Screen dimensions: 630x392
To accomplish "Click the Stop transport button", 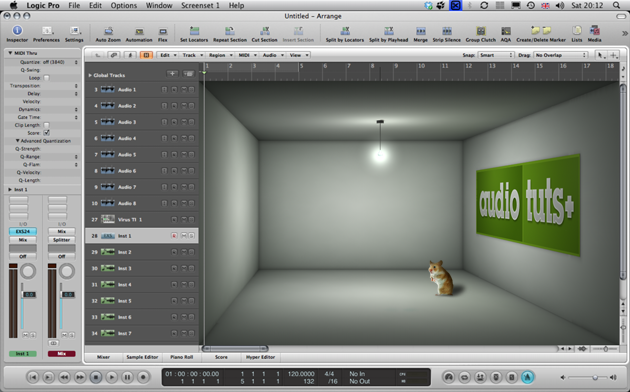I will point(96,377).
